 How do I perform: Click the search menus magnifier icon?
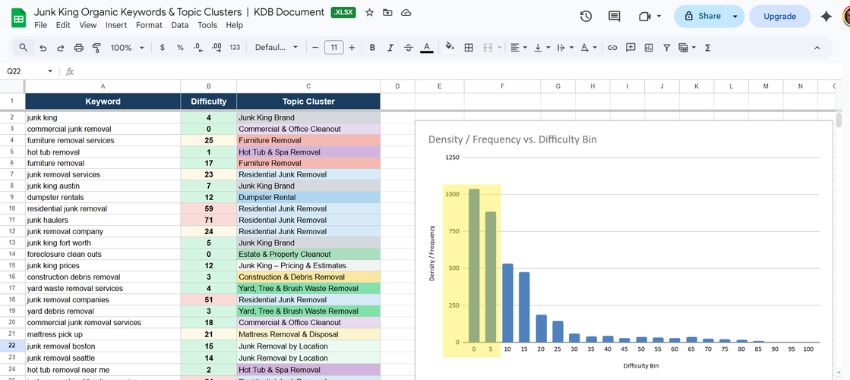[23, 48]
